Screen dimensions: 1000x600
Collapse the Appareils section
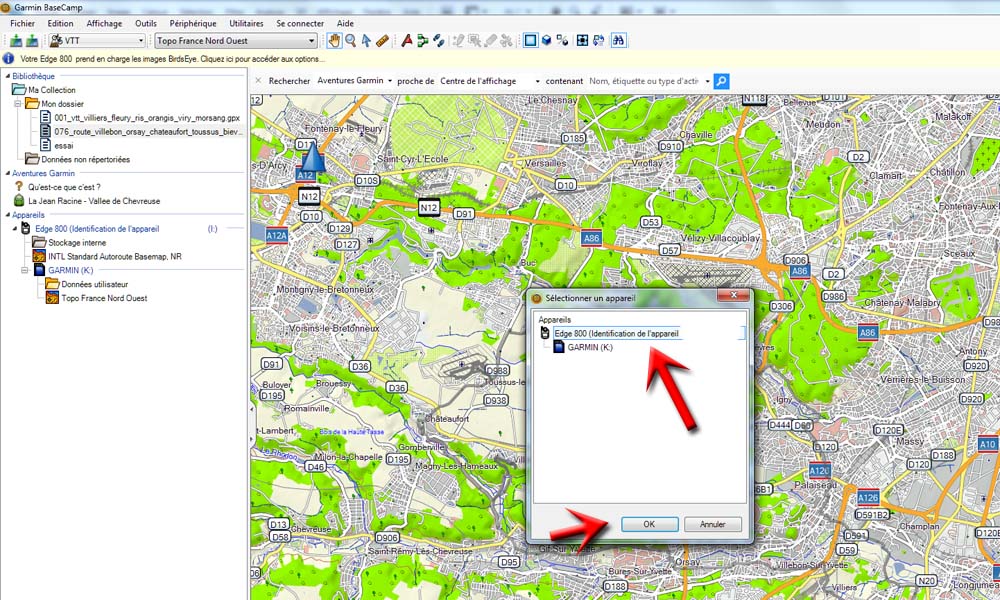pyautogui.click(x=8, y=215)
